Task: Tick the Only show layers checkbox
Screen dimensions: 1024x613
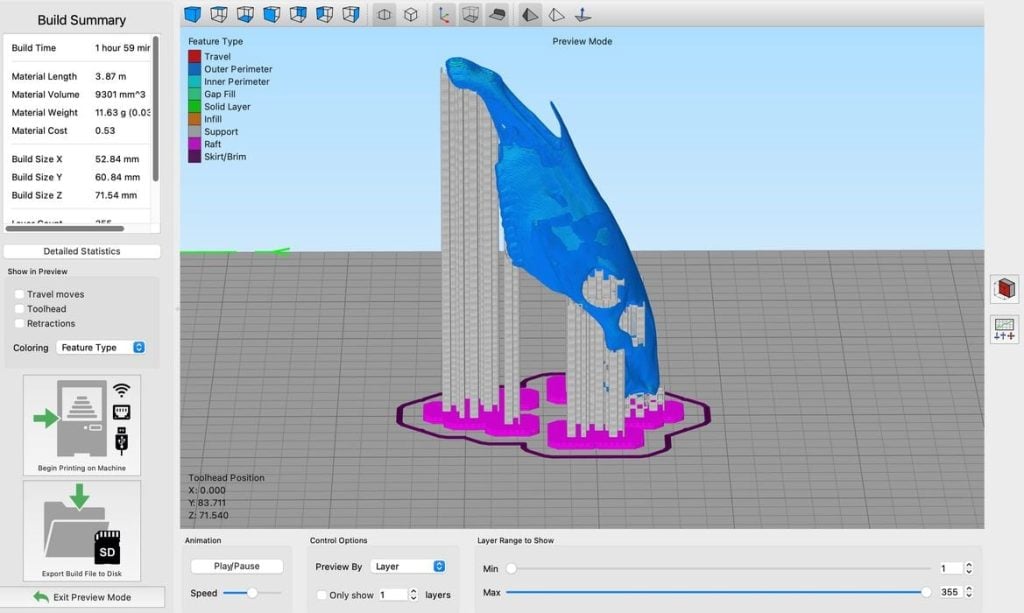Action: (x=321, y=595)
